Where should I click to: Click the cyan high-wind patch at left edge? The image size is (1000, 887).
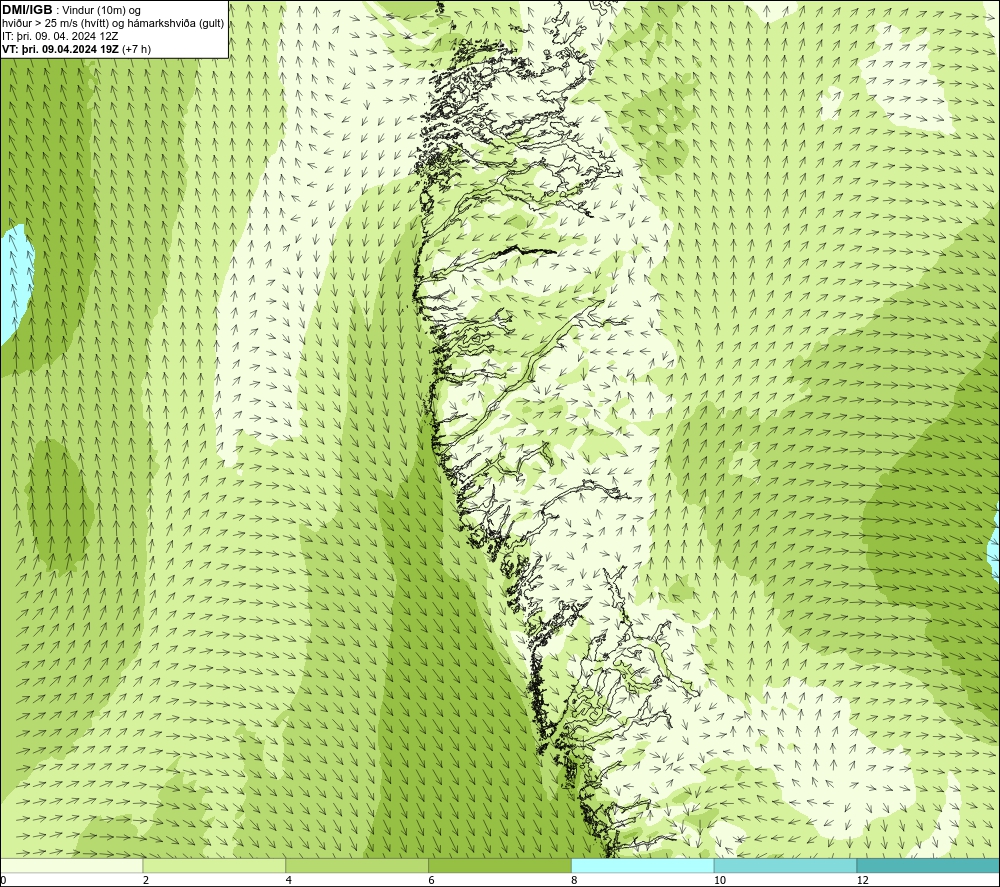[x=14, y=284]
